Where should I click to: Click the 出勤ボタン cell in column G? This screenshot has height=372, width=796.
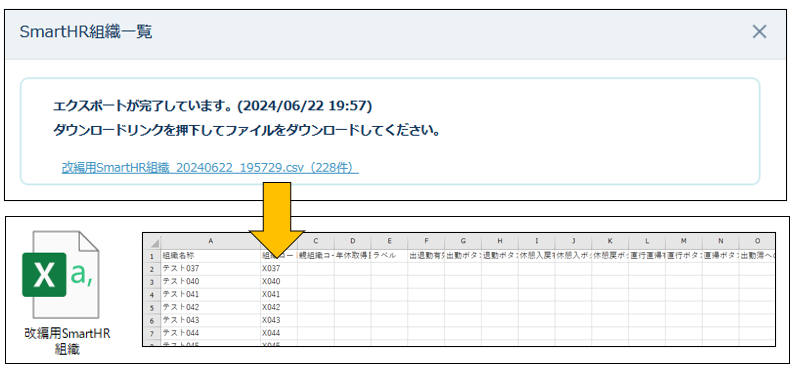point(463,256)
